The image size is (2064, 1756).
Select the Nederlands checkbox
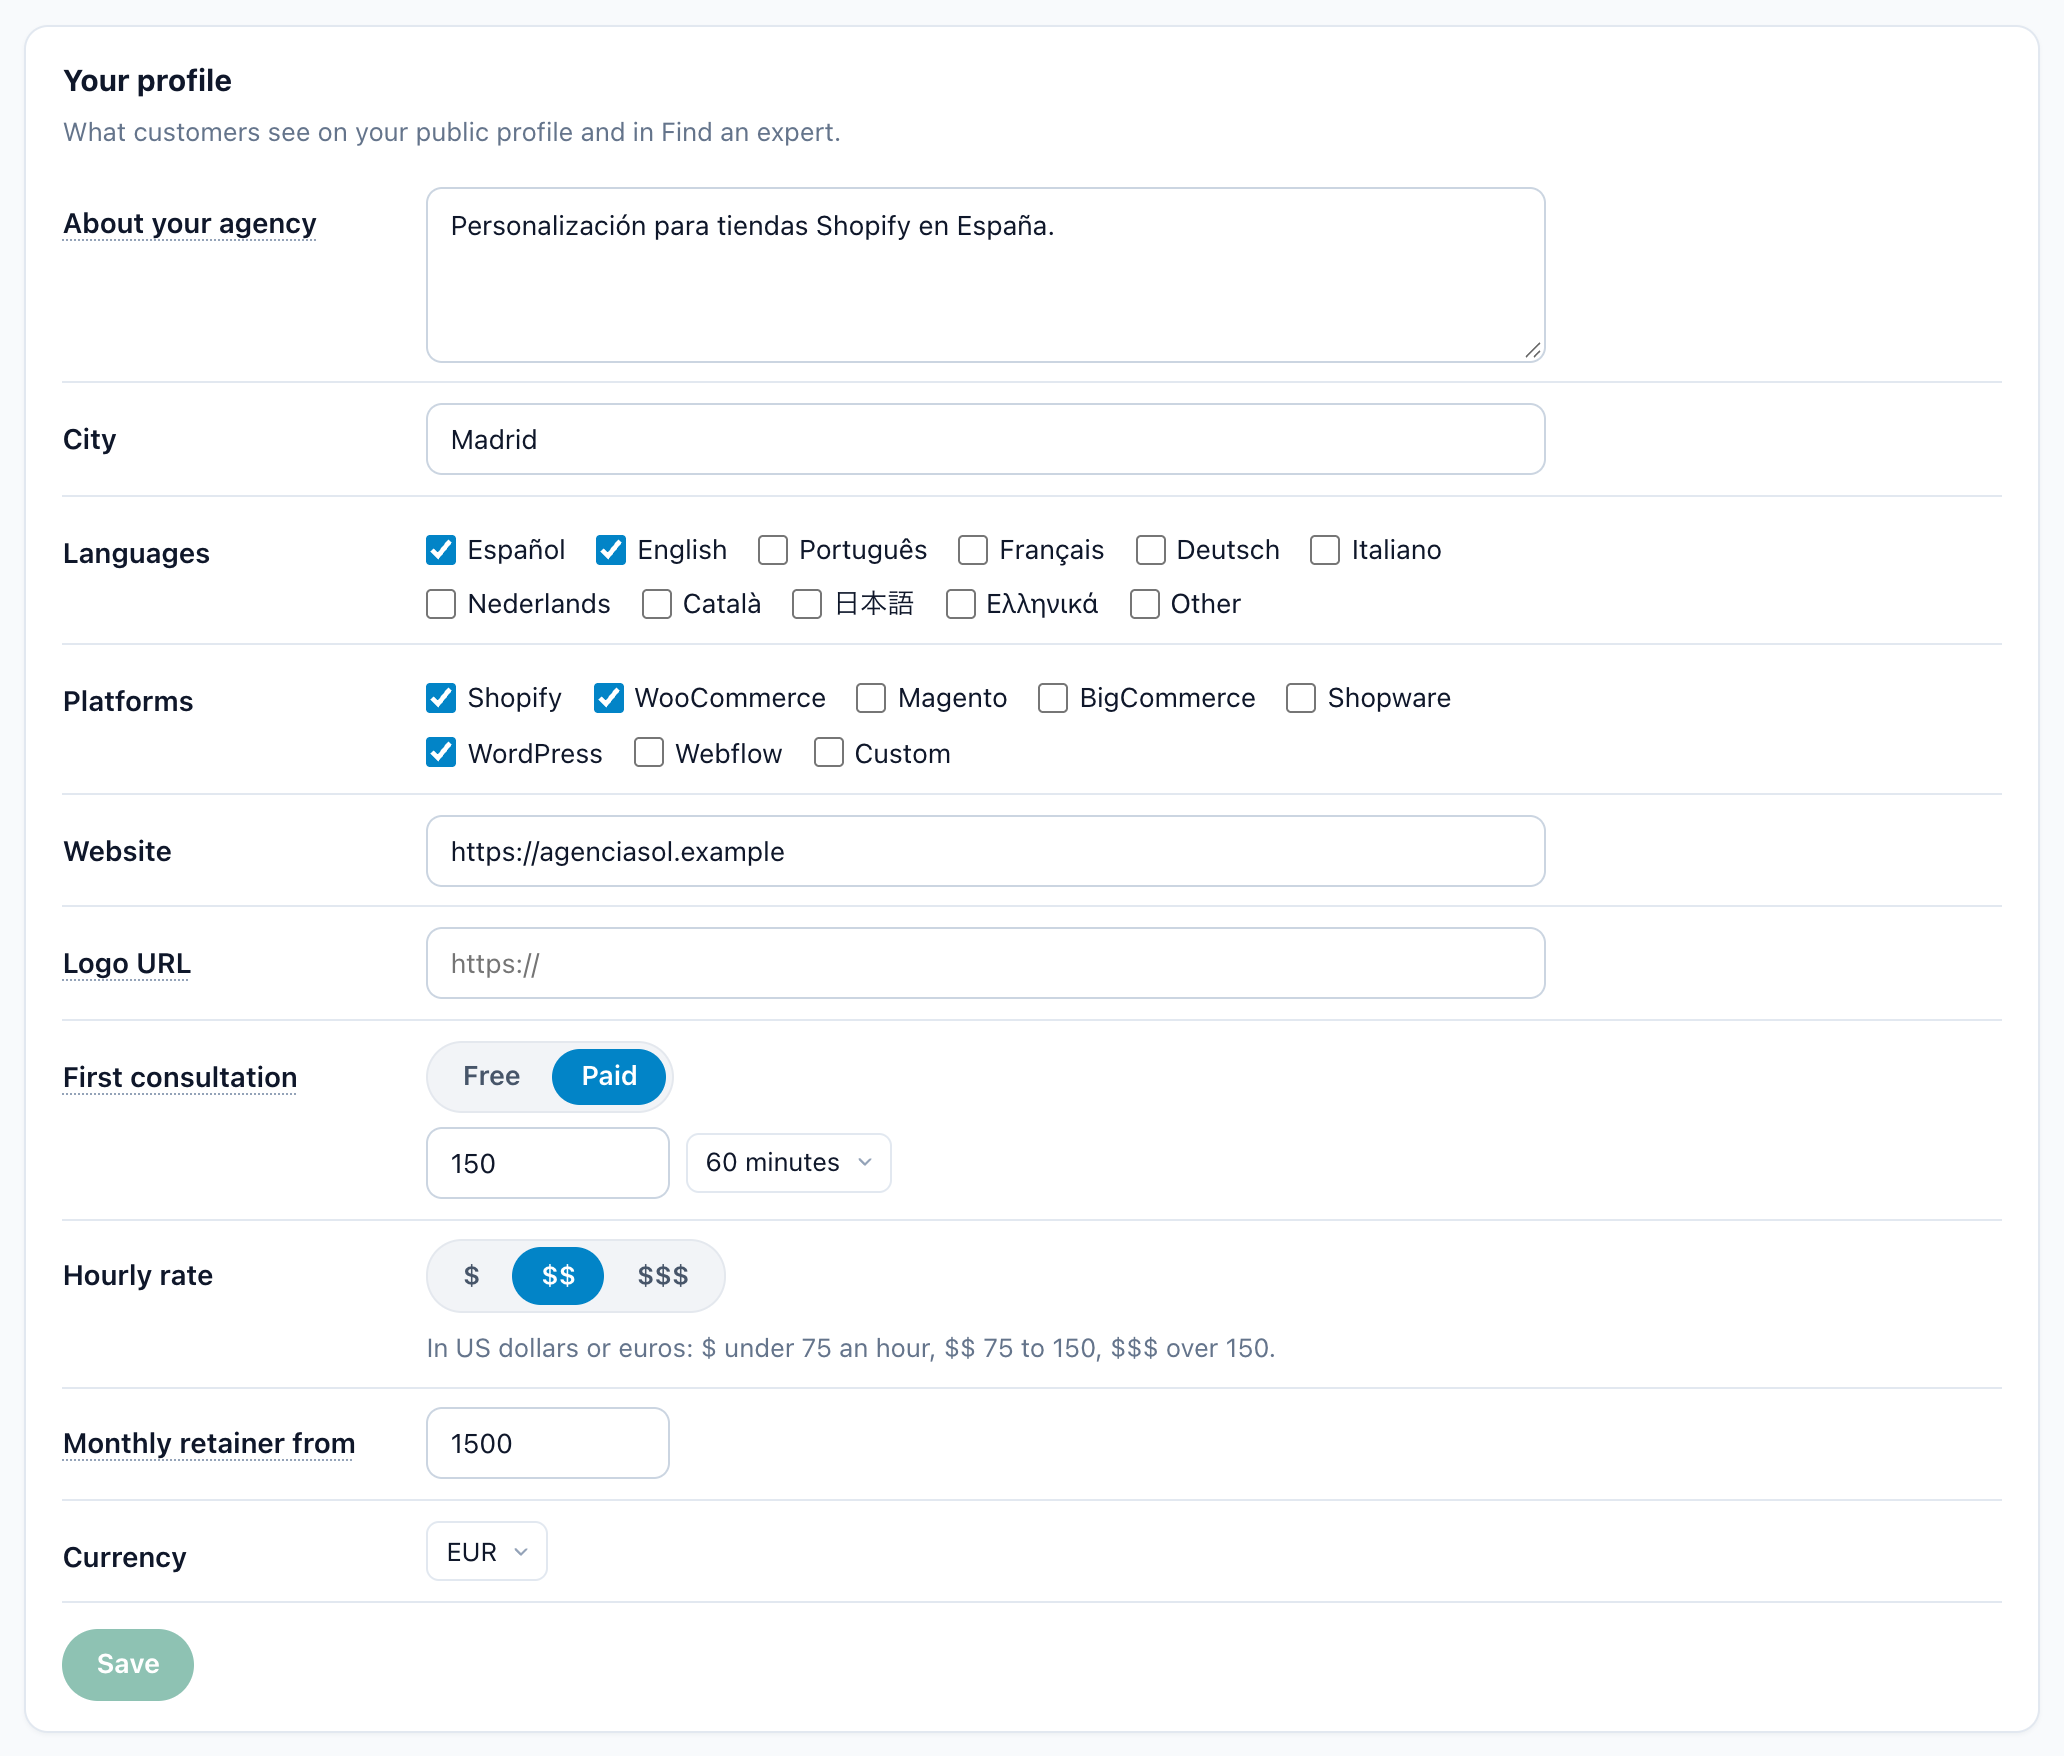(441, 604)
